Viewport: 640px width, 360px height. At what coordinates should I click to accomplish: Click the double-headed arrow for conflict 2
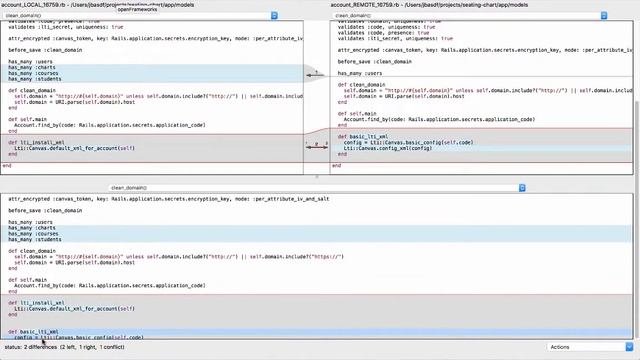point(317,147)
